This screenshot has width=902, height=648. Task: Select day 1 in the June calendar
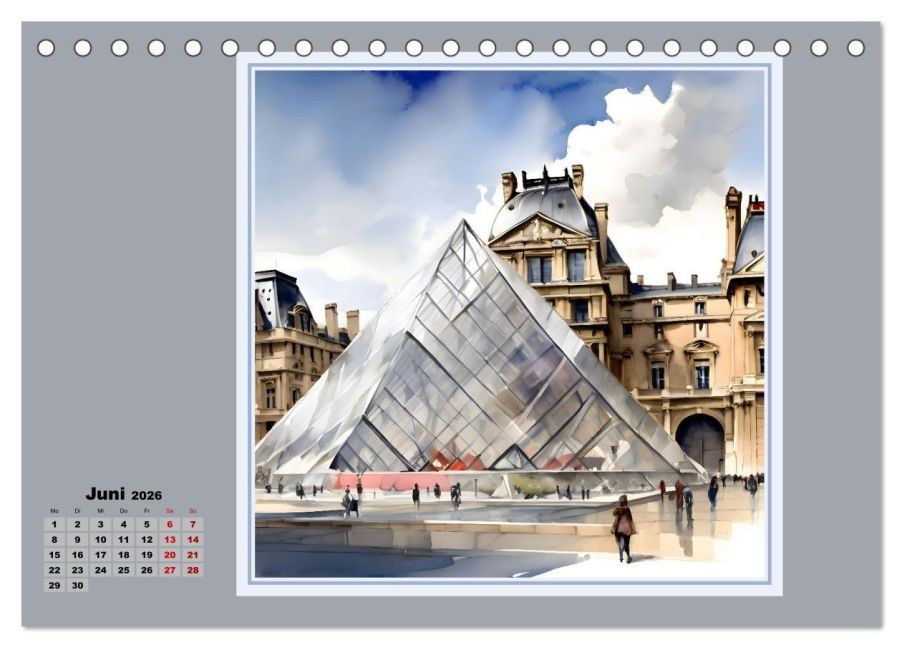pos(55,524)
